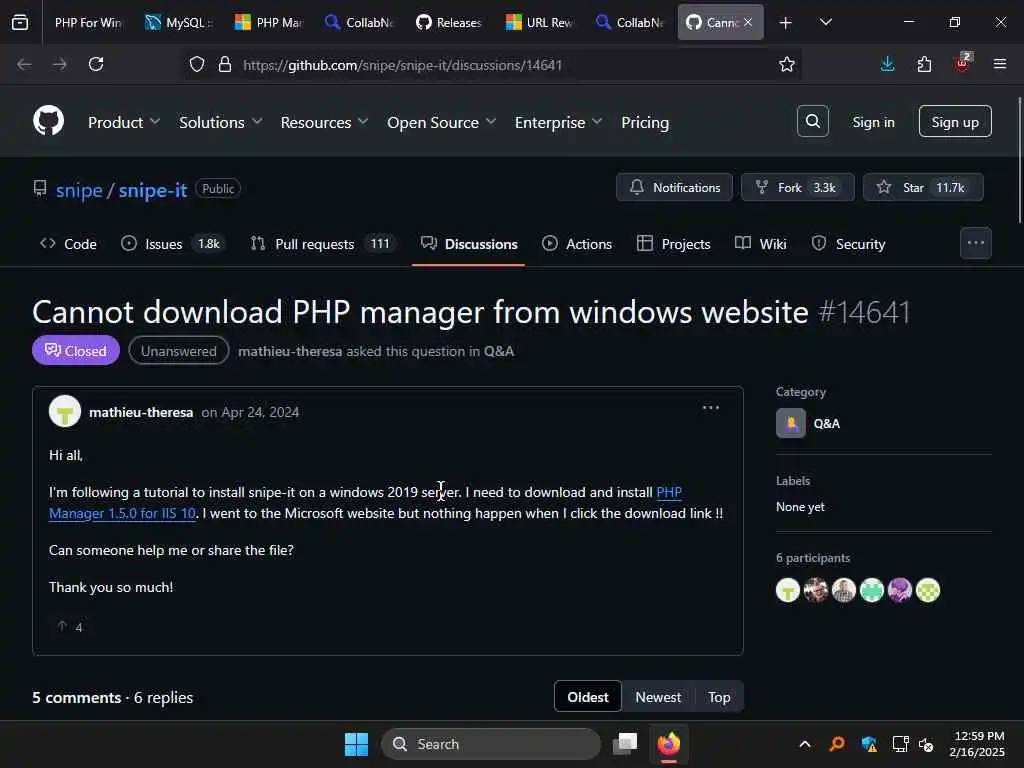Click the Sign up button
Viewport: 1024px width, 768px height.
955,121
